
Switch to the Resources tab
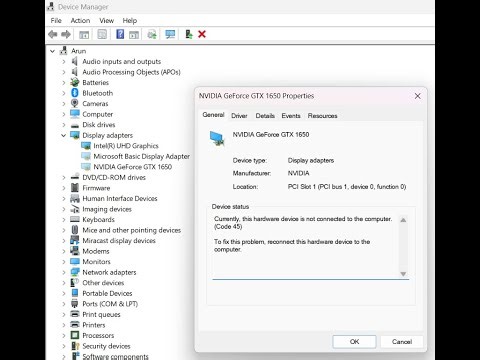pos(322,116)
